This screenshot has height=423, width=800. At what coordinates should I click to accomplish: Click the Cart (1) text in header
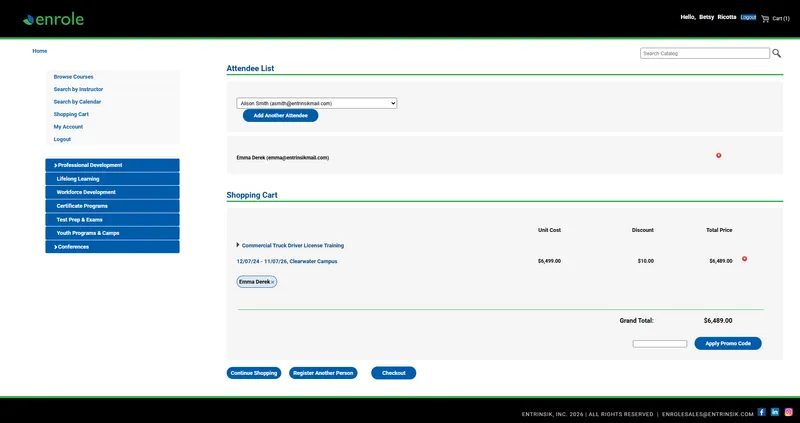(781, 18)
